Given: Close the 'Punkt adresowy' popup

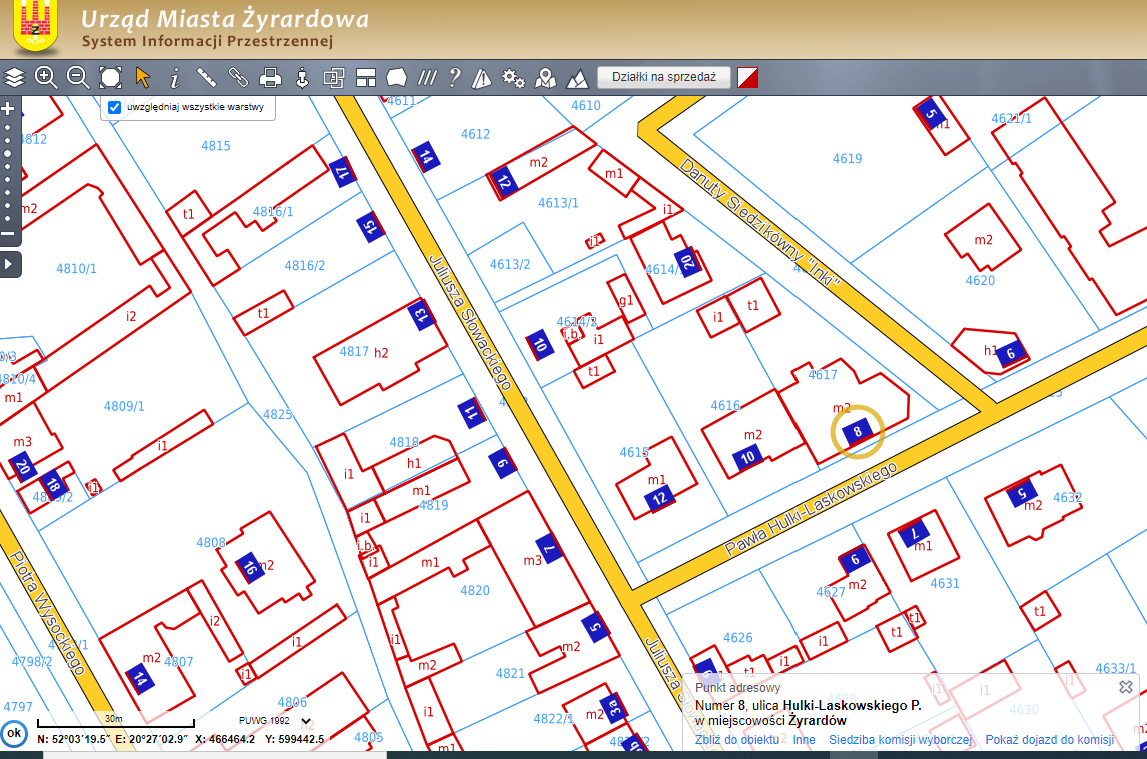Looking at the screenshot, I should 1126,687.
